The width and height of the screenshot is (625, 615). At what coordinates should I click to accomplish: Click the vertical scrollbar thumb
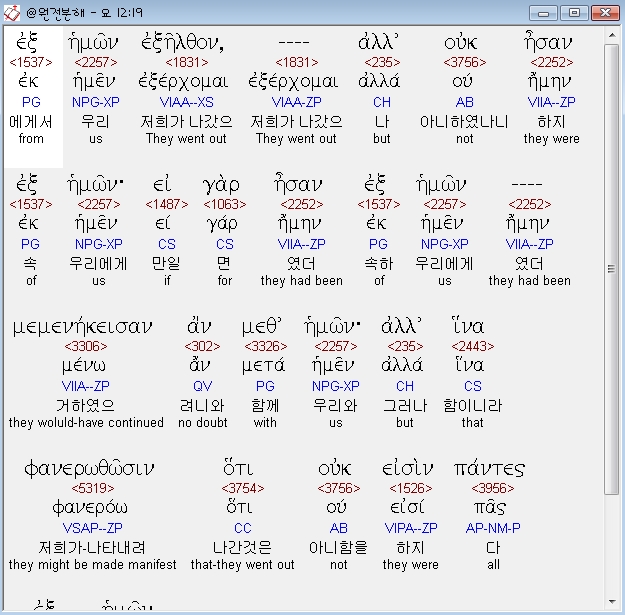(611, 269)
